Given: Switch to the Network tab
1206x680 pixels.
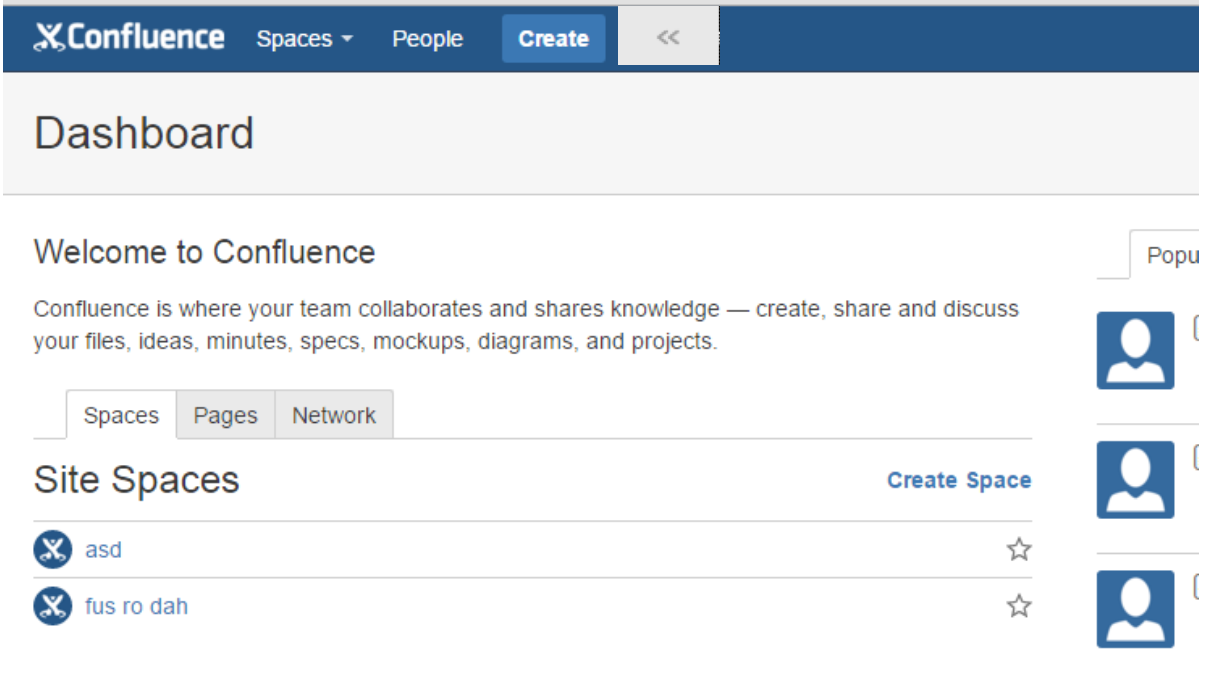Looking at the screenshot, I should 334,415.
